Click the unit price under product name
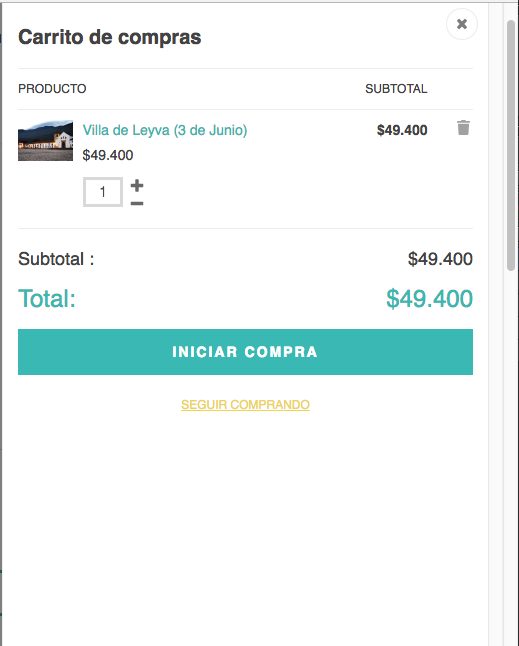 tap(108, 155)
